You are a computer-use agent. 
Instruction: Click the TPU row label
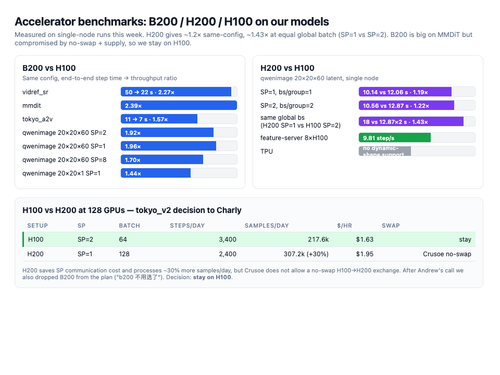click(x=267, y=151)
